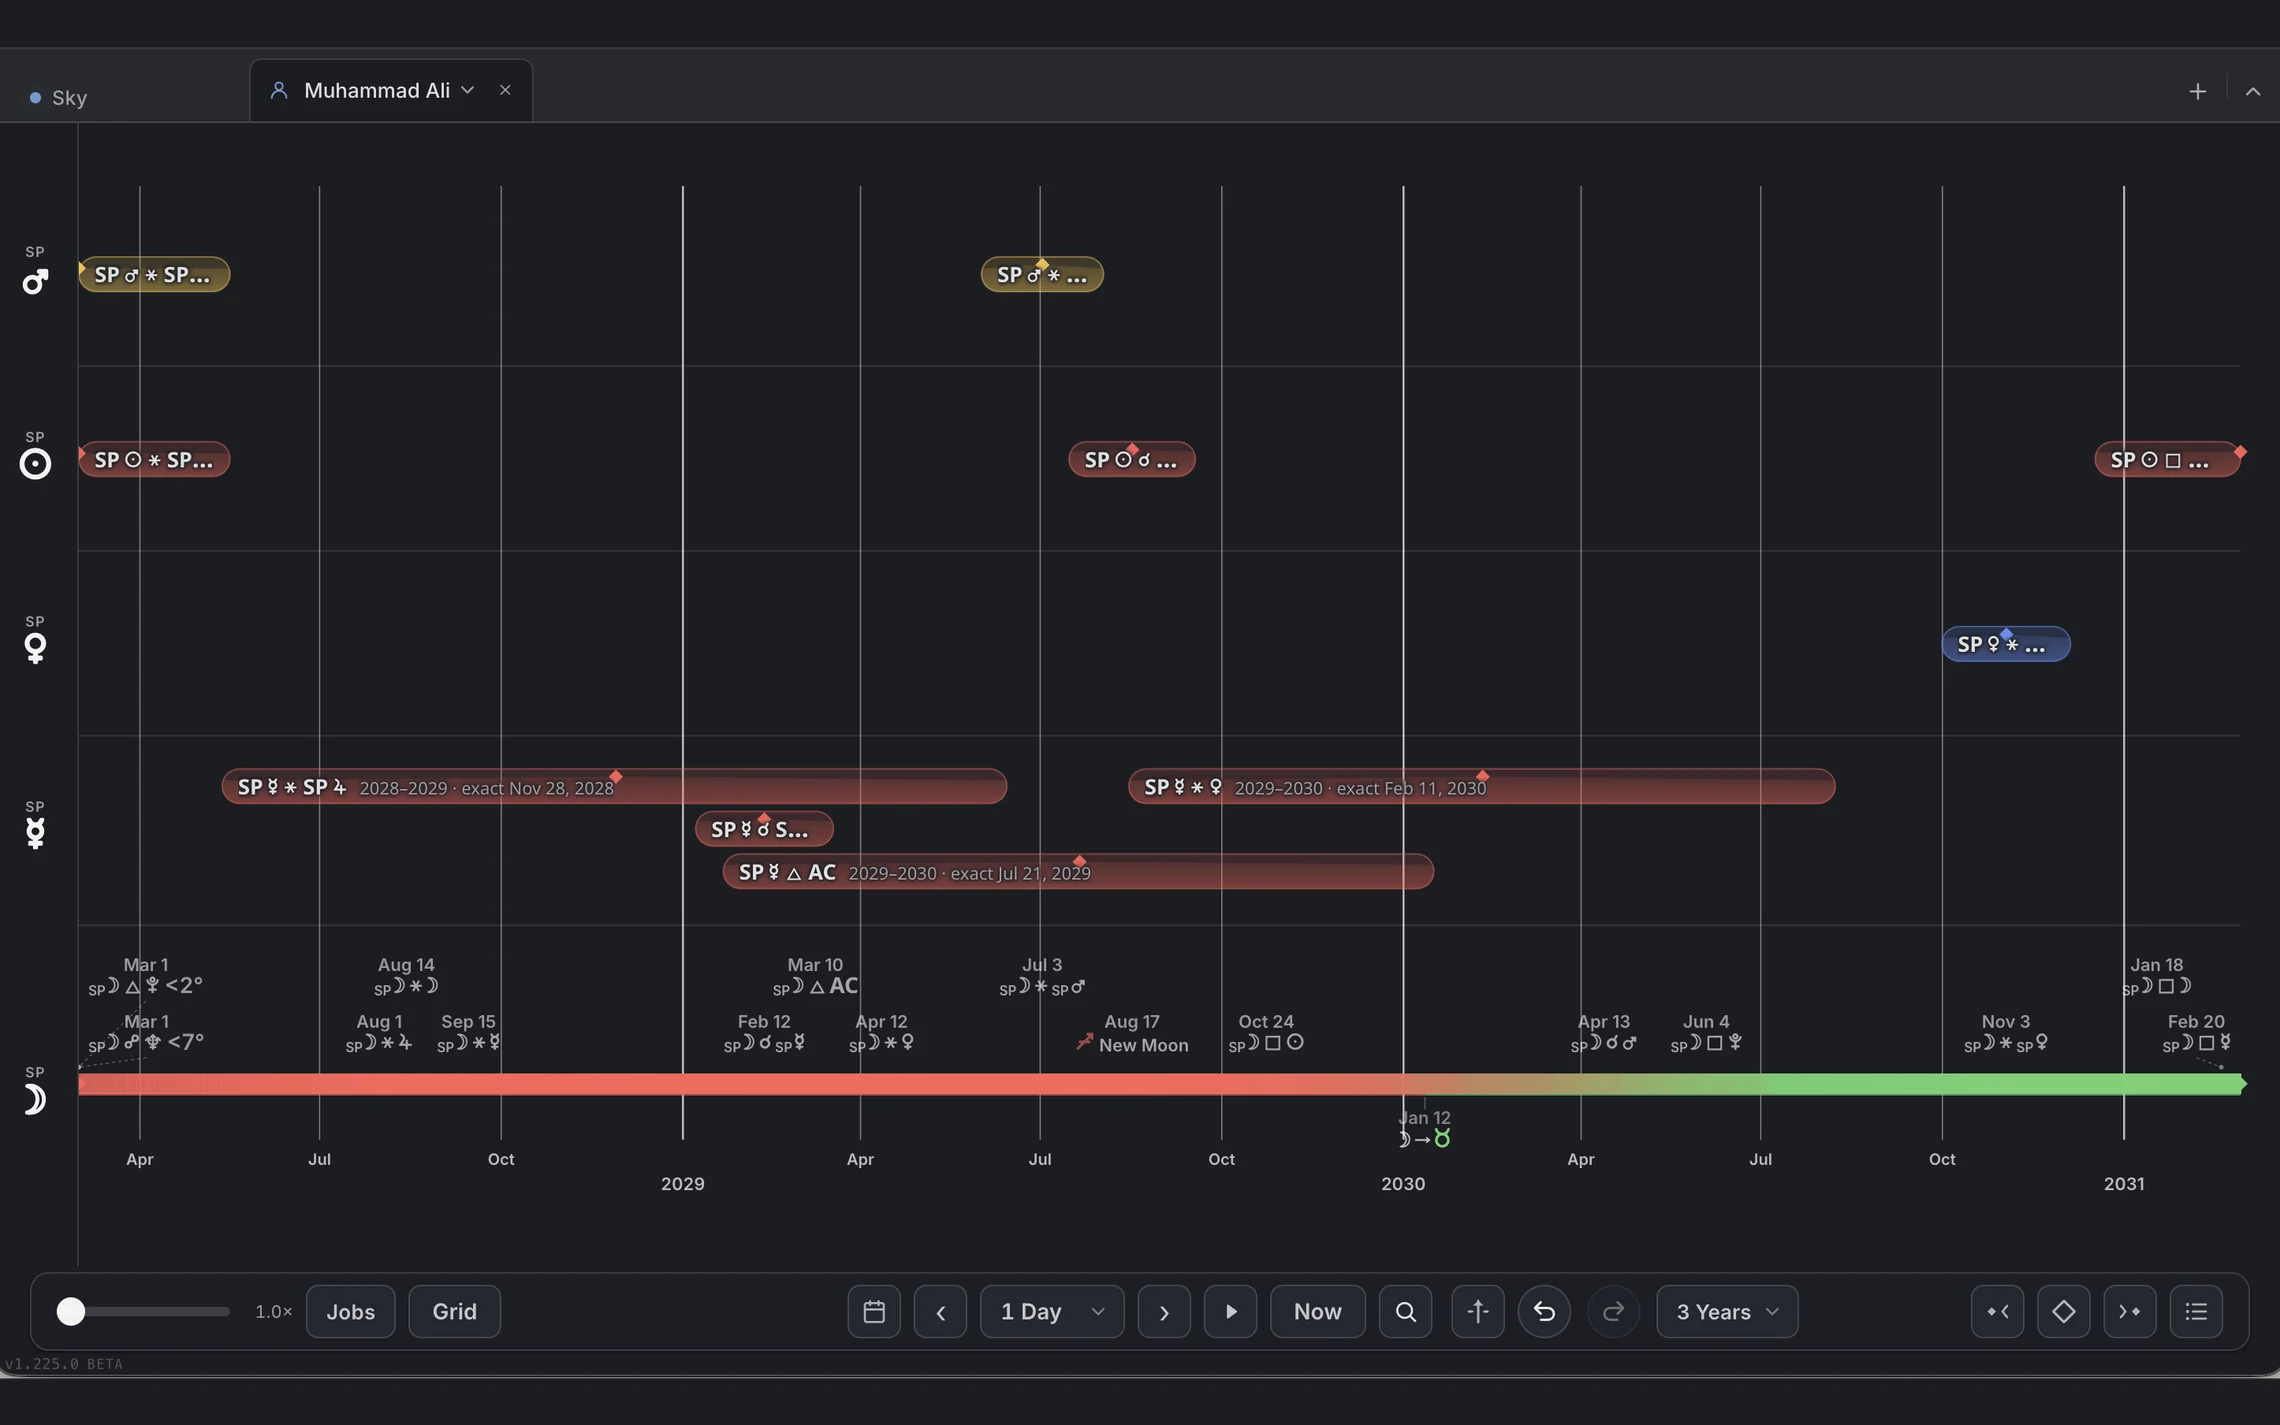Close the Muhammad Ali tab

coord(505,90)
